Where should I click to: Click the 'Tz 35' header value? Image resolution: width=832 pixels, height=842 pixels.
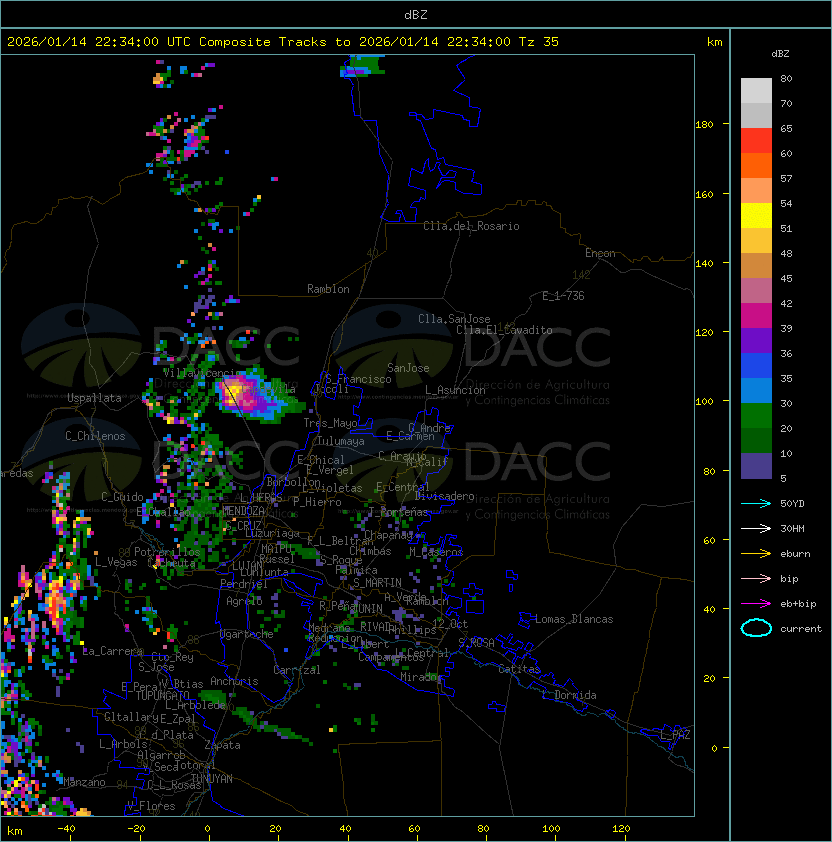coord(539,42)
